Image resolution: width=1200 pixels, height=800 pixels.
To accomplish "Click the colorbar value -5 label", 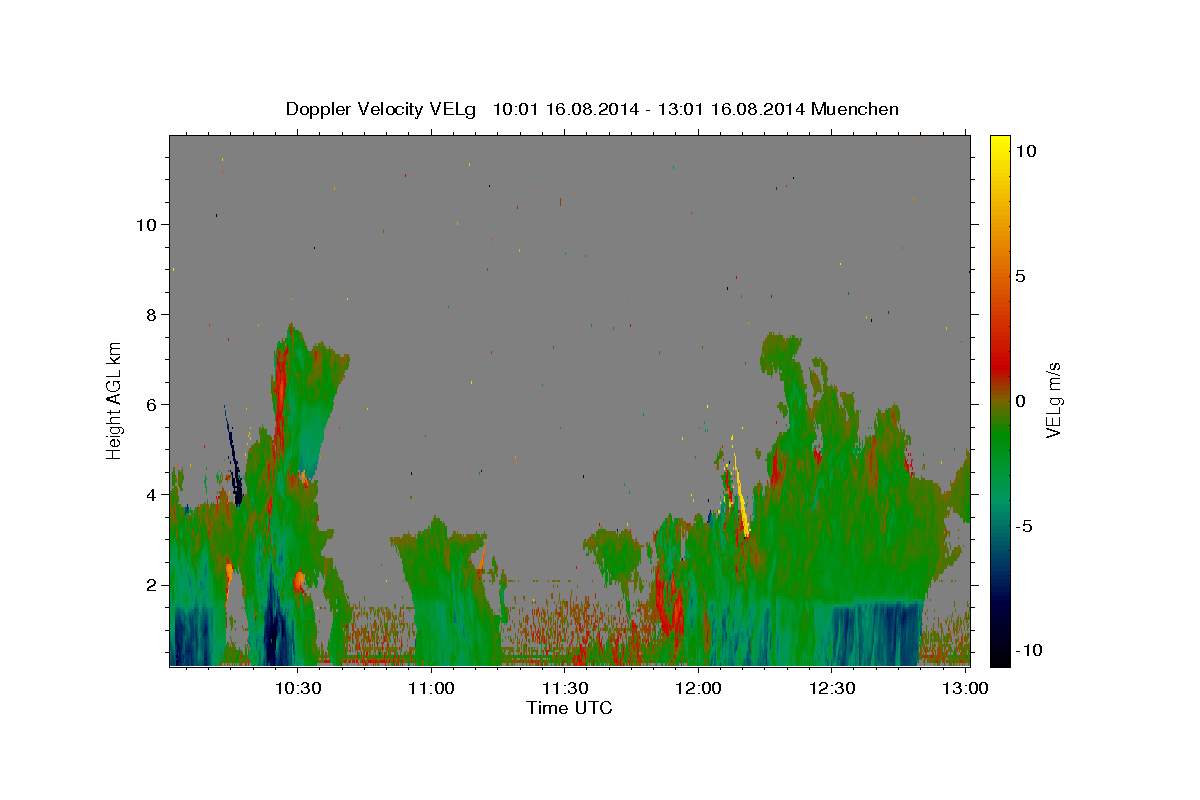I will [x=1024, y=526].
